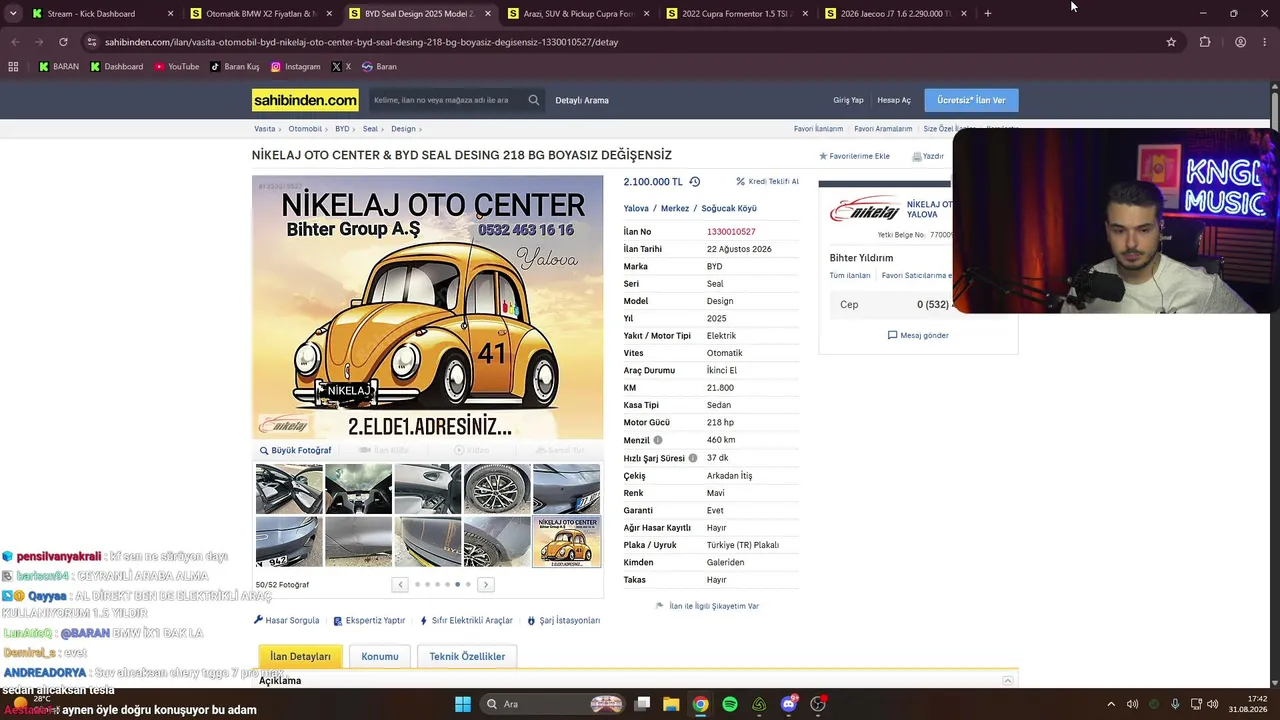
Task: Open Şarj İstasyonları link
Action: 564,620
